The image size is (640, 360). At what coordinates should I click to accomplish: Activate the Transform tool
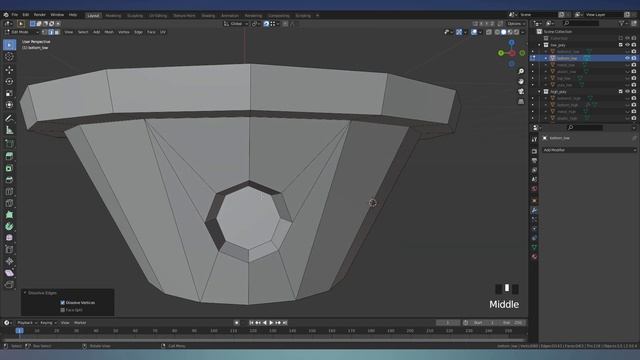pyautogui.click(x=9, y=105)
